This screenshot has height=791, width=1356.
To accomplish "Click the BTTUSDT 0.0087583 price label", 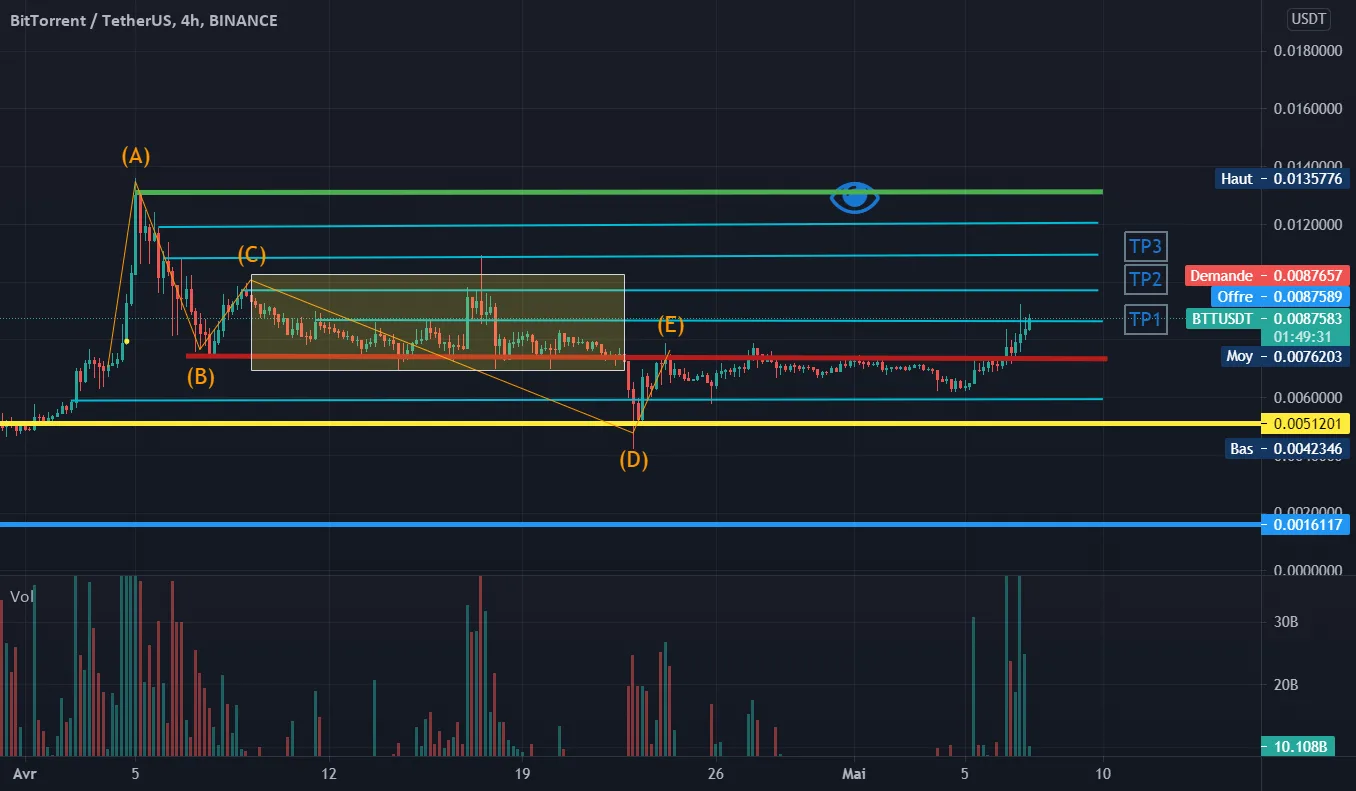I will (1268, 318).
